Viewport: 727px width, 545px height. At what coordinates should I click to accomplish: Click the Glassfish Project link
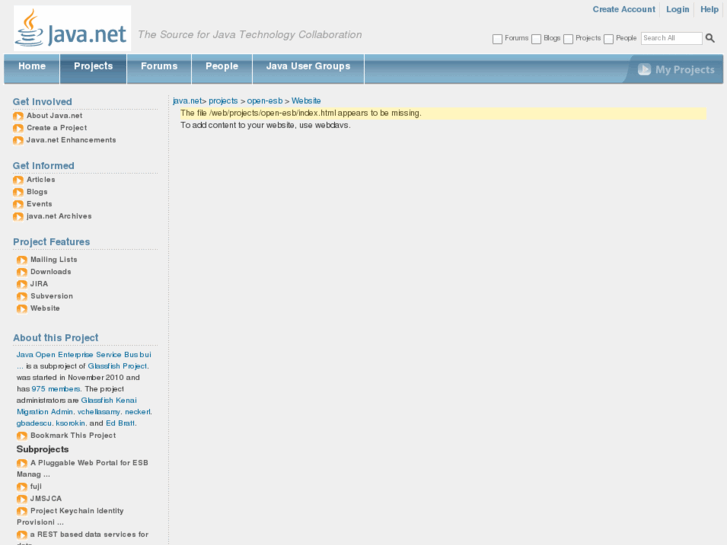pos(118,366)
